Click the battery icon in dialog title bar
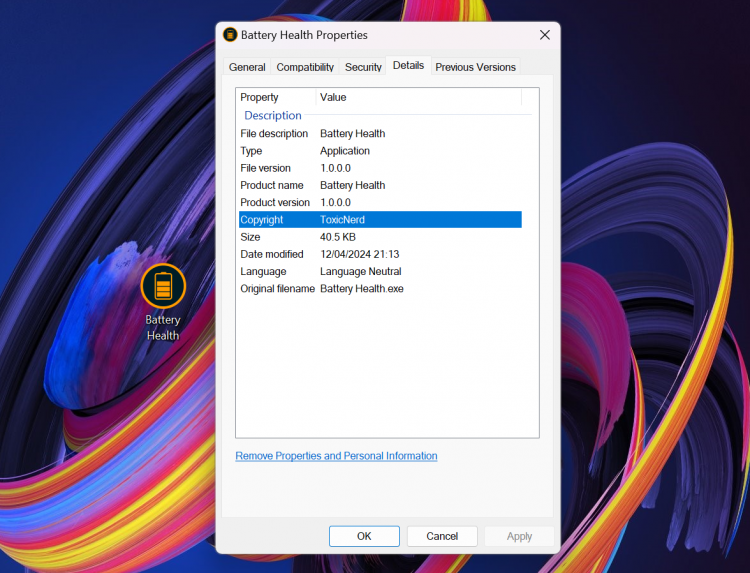This screenshot has height=573, width=750. coord(230,35)
